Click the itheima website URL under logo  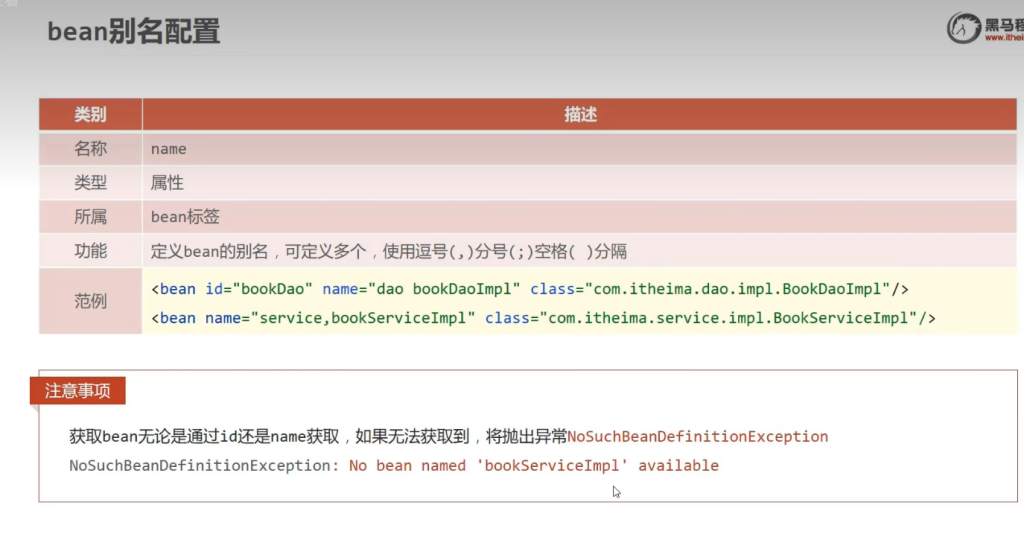(1004, 38)
